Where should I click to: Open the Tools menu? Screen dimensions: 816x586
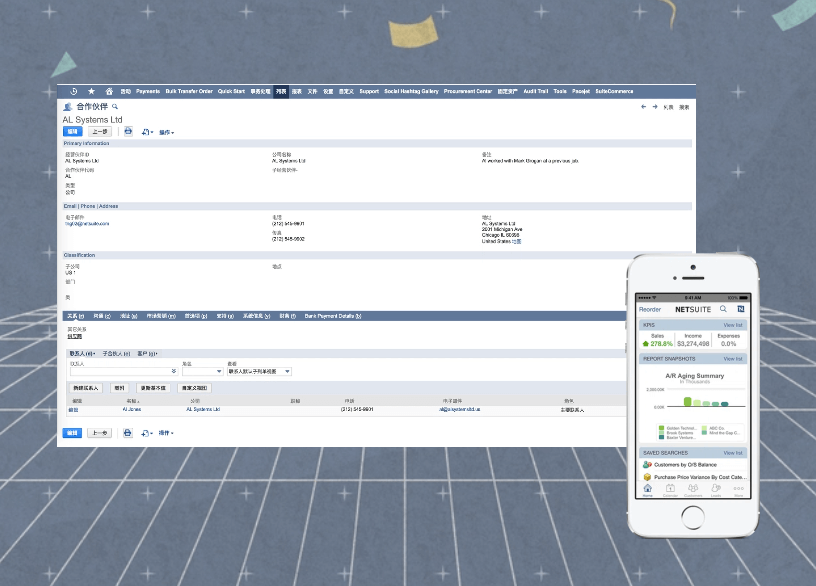point(560,91)
